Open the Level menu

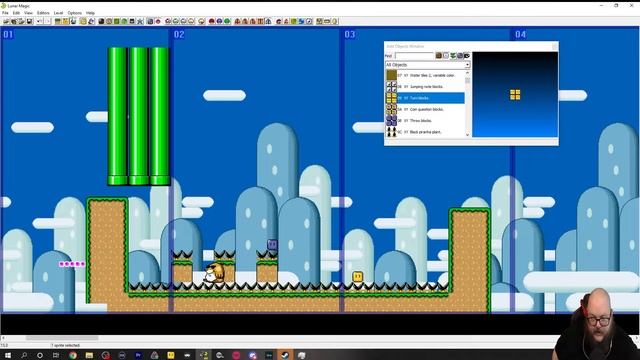(x=58, y=13)
